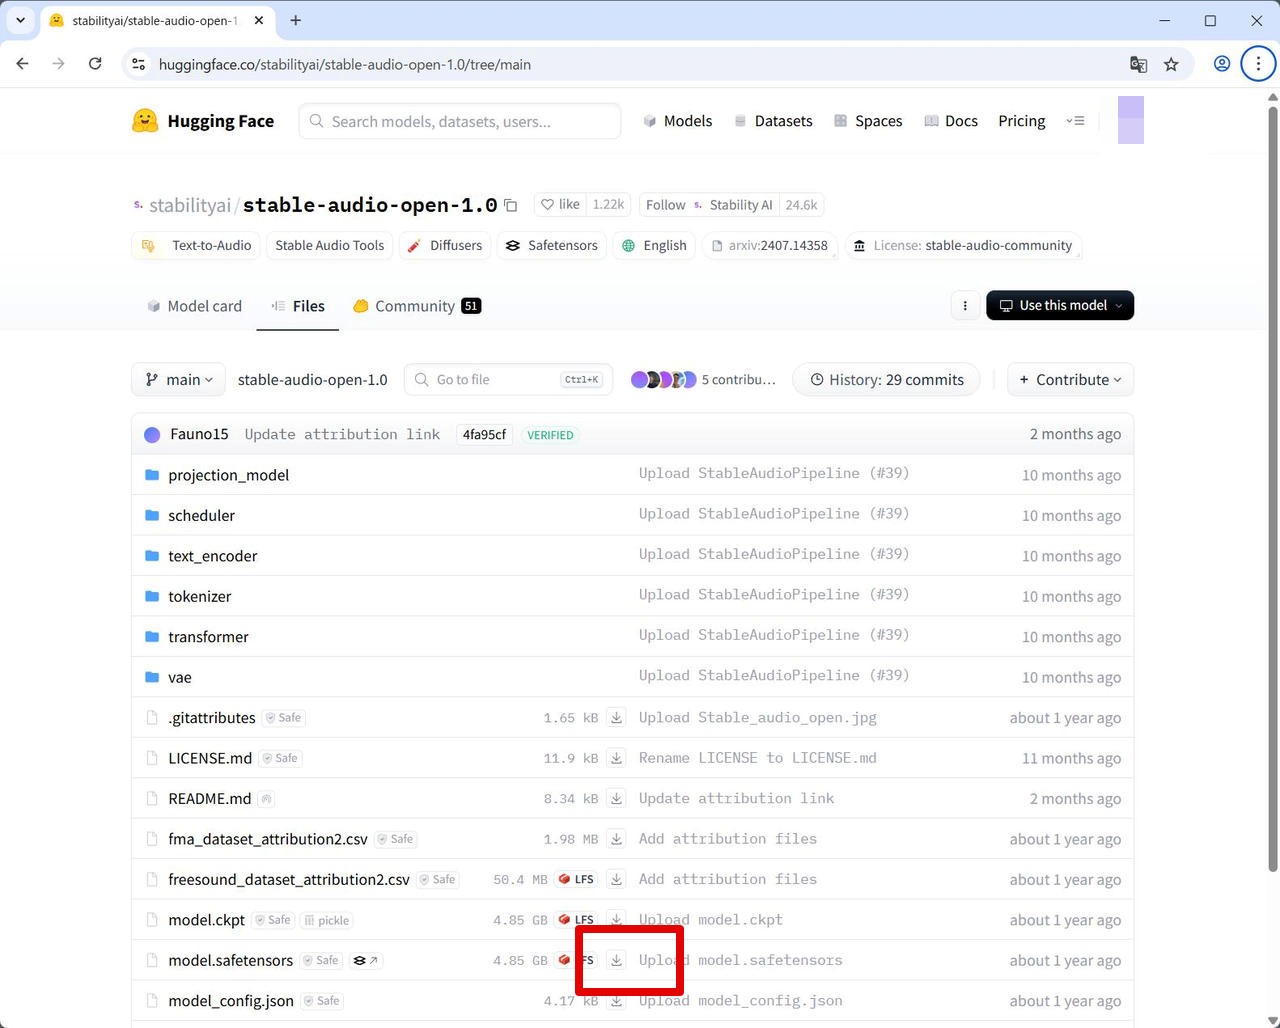Open the README.md file
Screen dimensions: 1280x1028
[x=209, y=799]
